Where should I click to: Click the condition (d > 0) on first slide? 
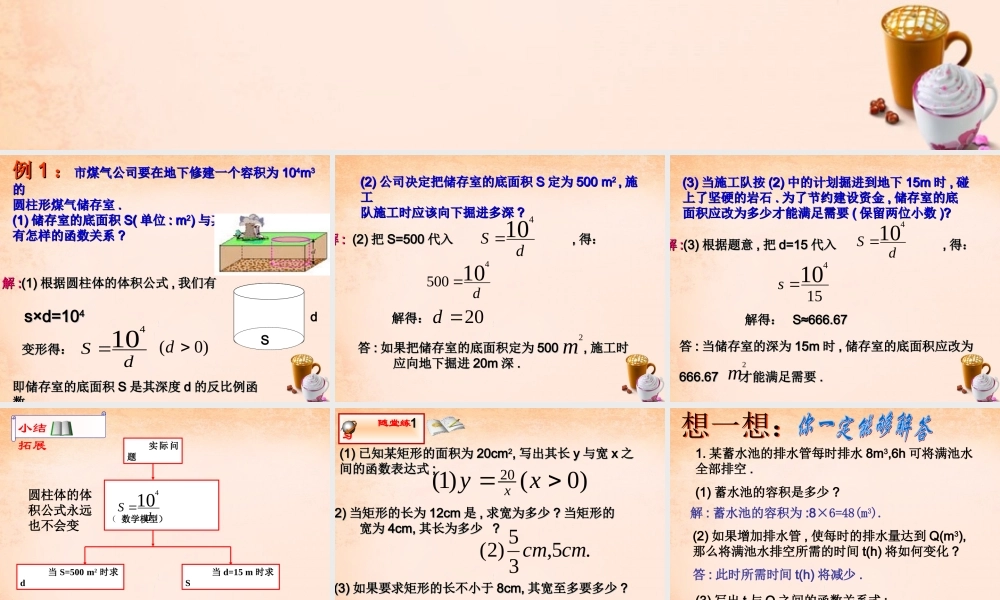184,347
